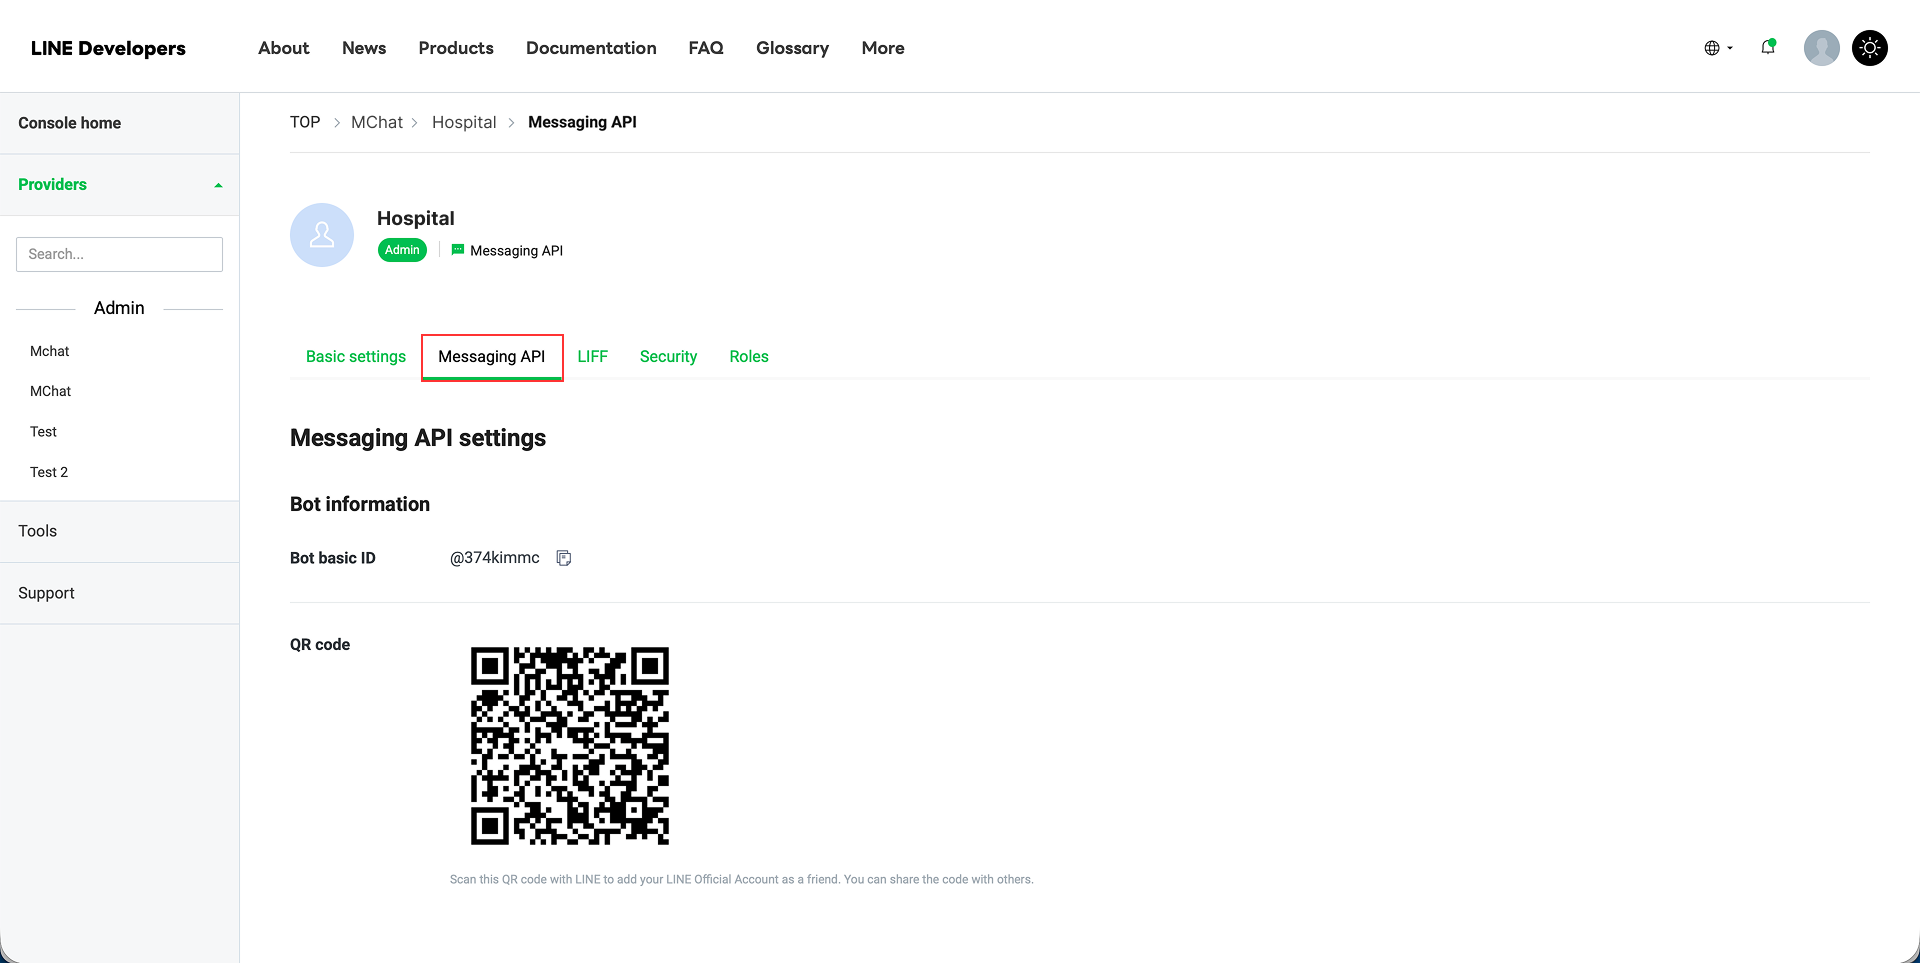Click the provider search field

(x=119, y=253)
